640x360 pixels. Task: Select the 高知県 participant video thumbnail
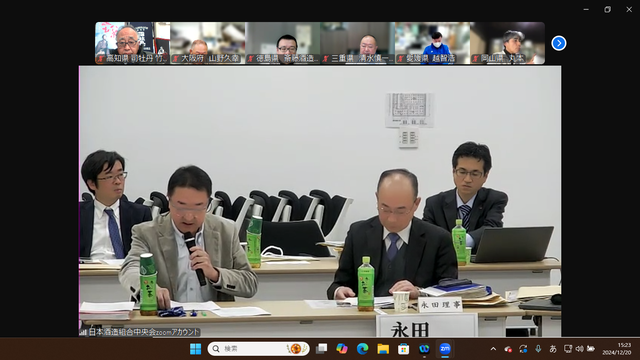pos(133,43)
